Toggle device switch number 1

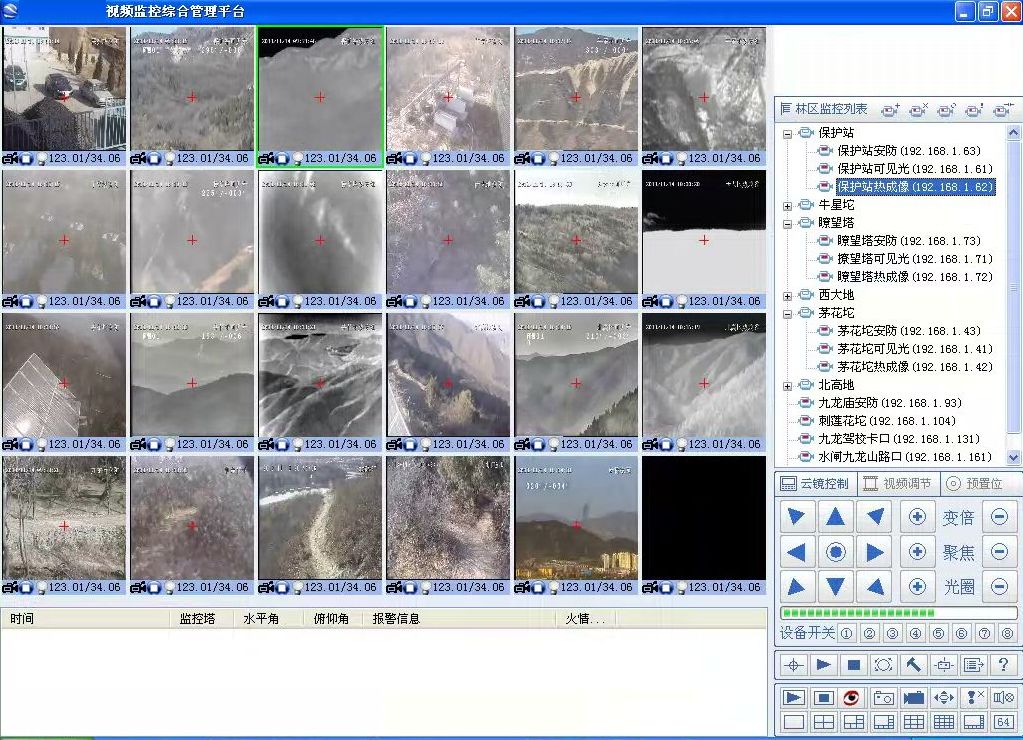(845, 633)
